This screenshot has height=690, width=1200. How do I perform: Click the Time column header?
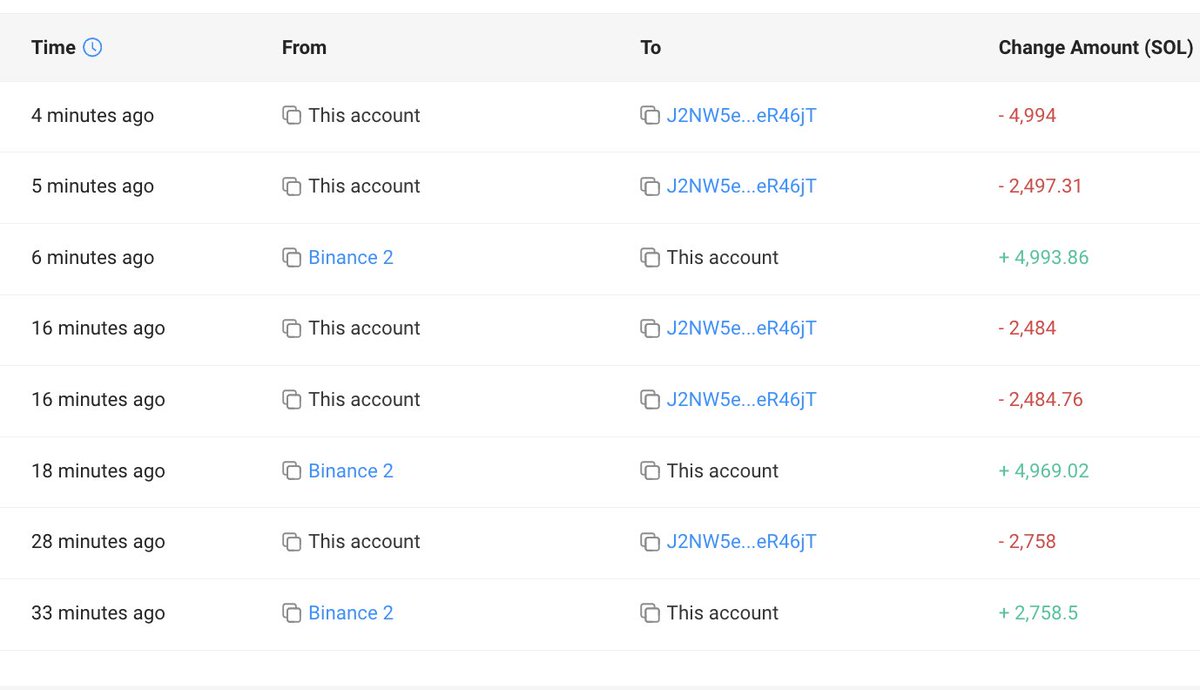(53, 47)
